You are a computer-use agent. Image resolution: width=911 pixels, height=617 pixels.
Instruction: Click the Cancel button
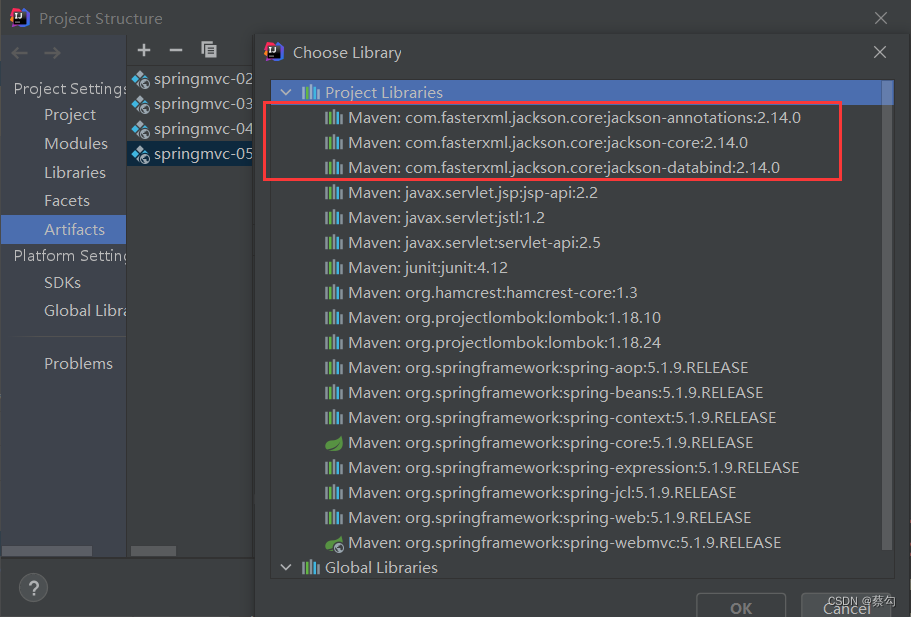[x=846, y=607]
